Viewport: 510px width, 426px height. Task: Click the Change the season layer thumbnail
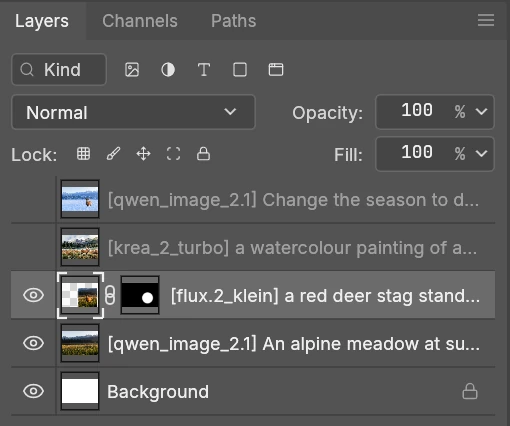(x=80, y=199)
